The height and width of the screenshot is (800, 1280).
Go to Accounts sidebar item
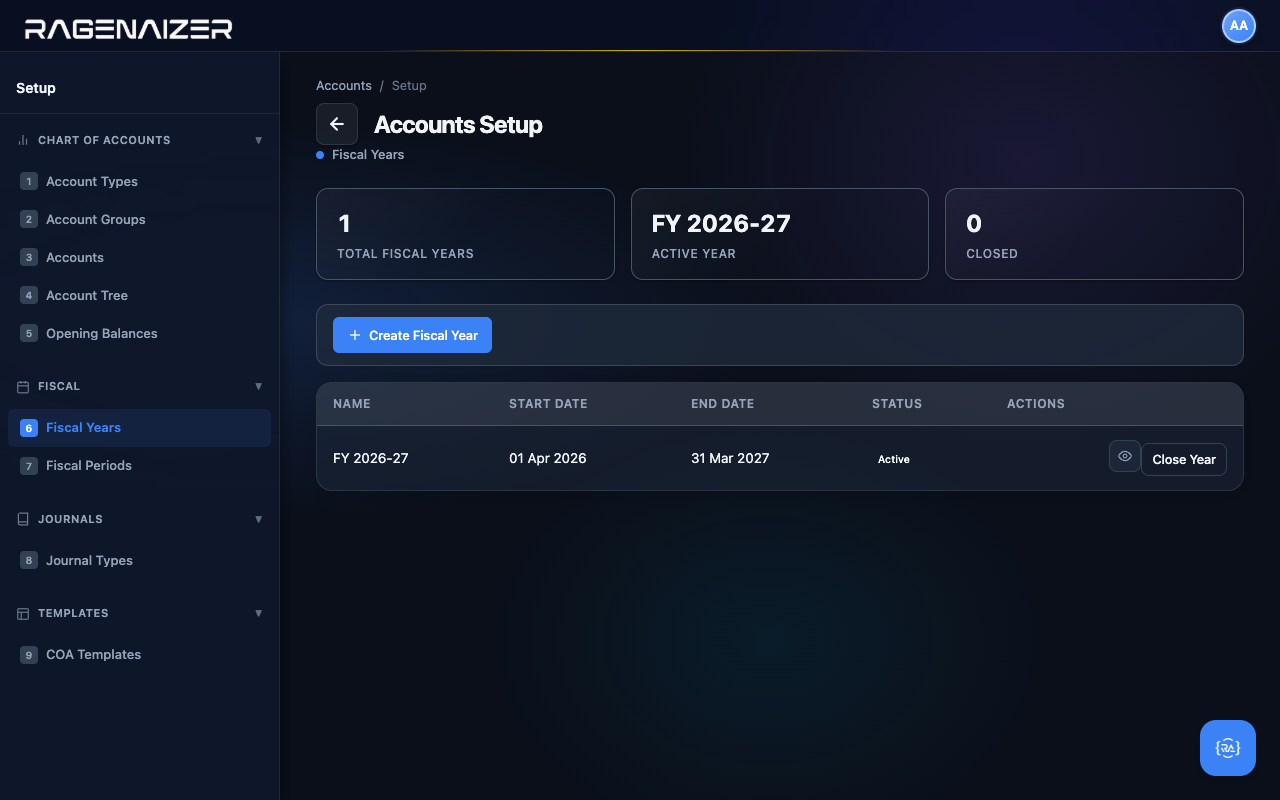coord(139,257)
